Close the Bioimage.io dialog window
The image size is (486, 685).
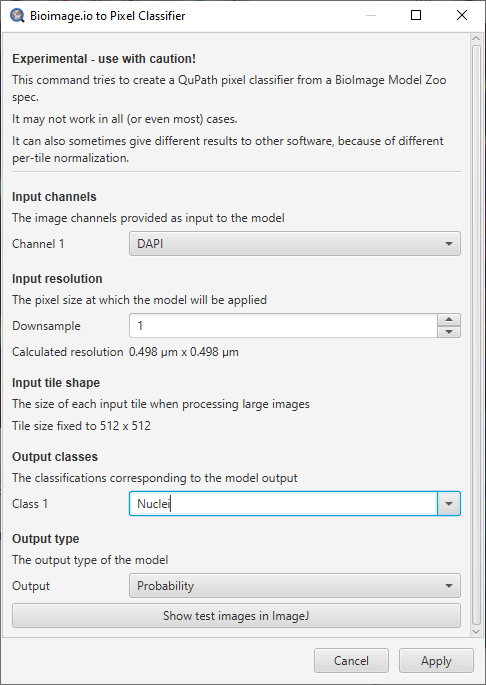pyautogui.click(x=462, y=16)
